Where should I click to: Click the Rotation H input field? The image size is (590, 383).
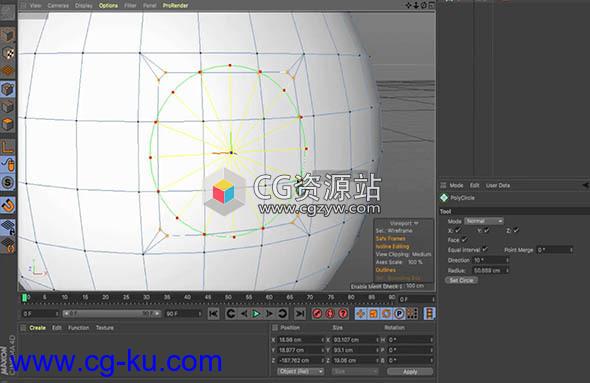pyautogui.click(x=410, y=340)
